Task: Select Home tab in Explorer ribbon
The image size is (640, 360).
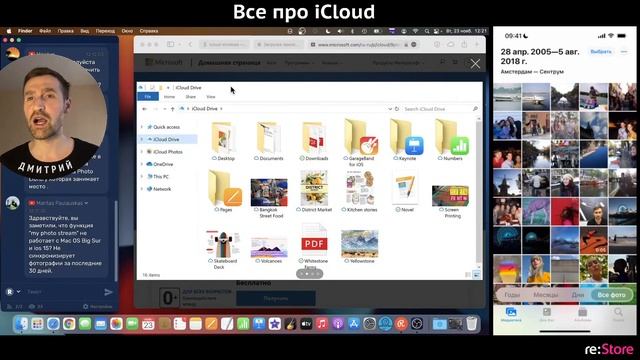Action: pyautogui.click(x=169, y=97)
